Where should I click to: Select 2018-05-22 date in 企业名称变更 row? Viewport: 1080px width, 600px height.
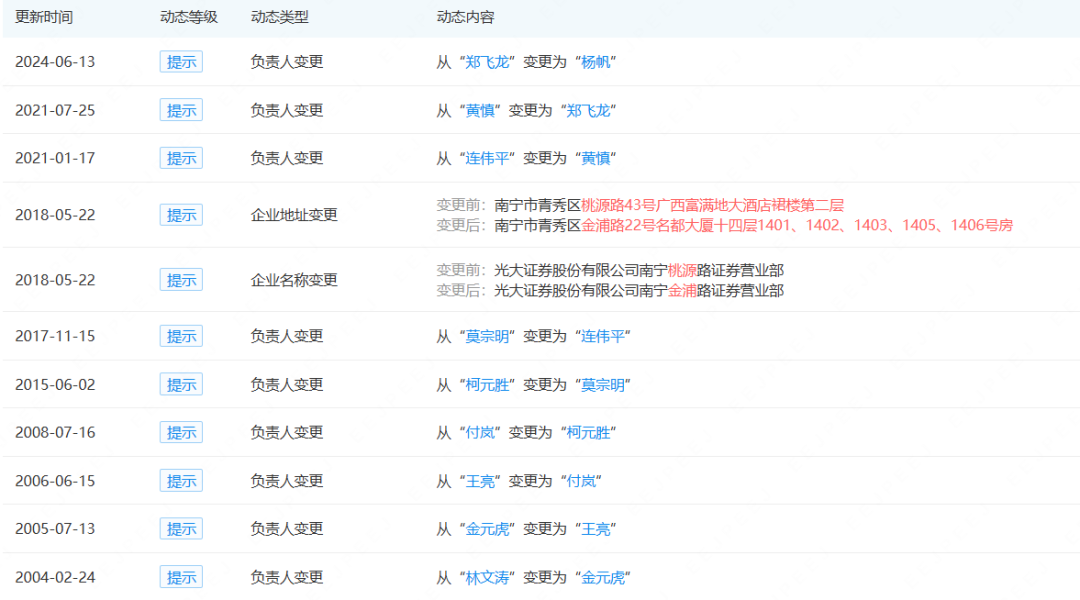coord(55,280)
